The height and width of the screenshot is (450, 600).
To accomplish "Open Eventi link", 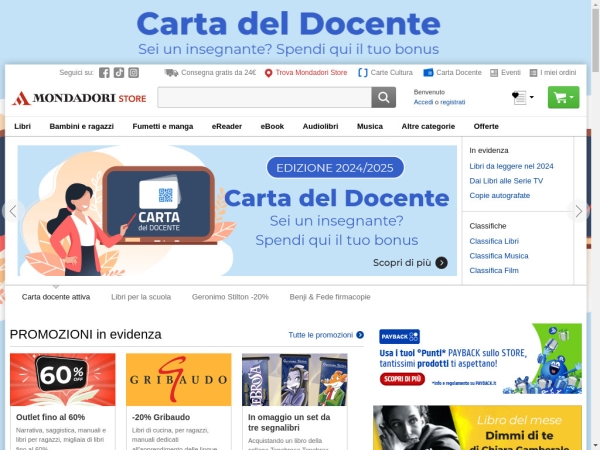I will (510, 72).
